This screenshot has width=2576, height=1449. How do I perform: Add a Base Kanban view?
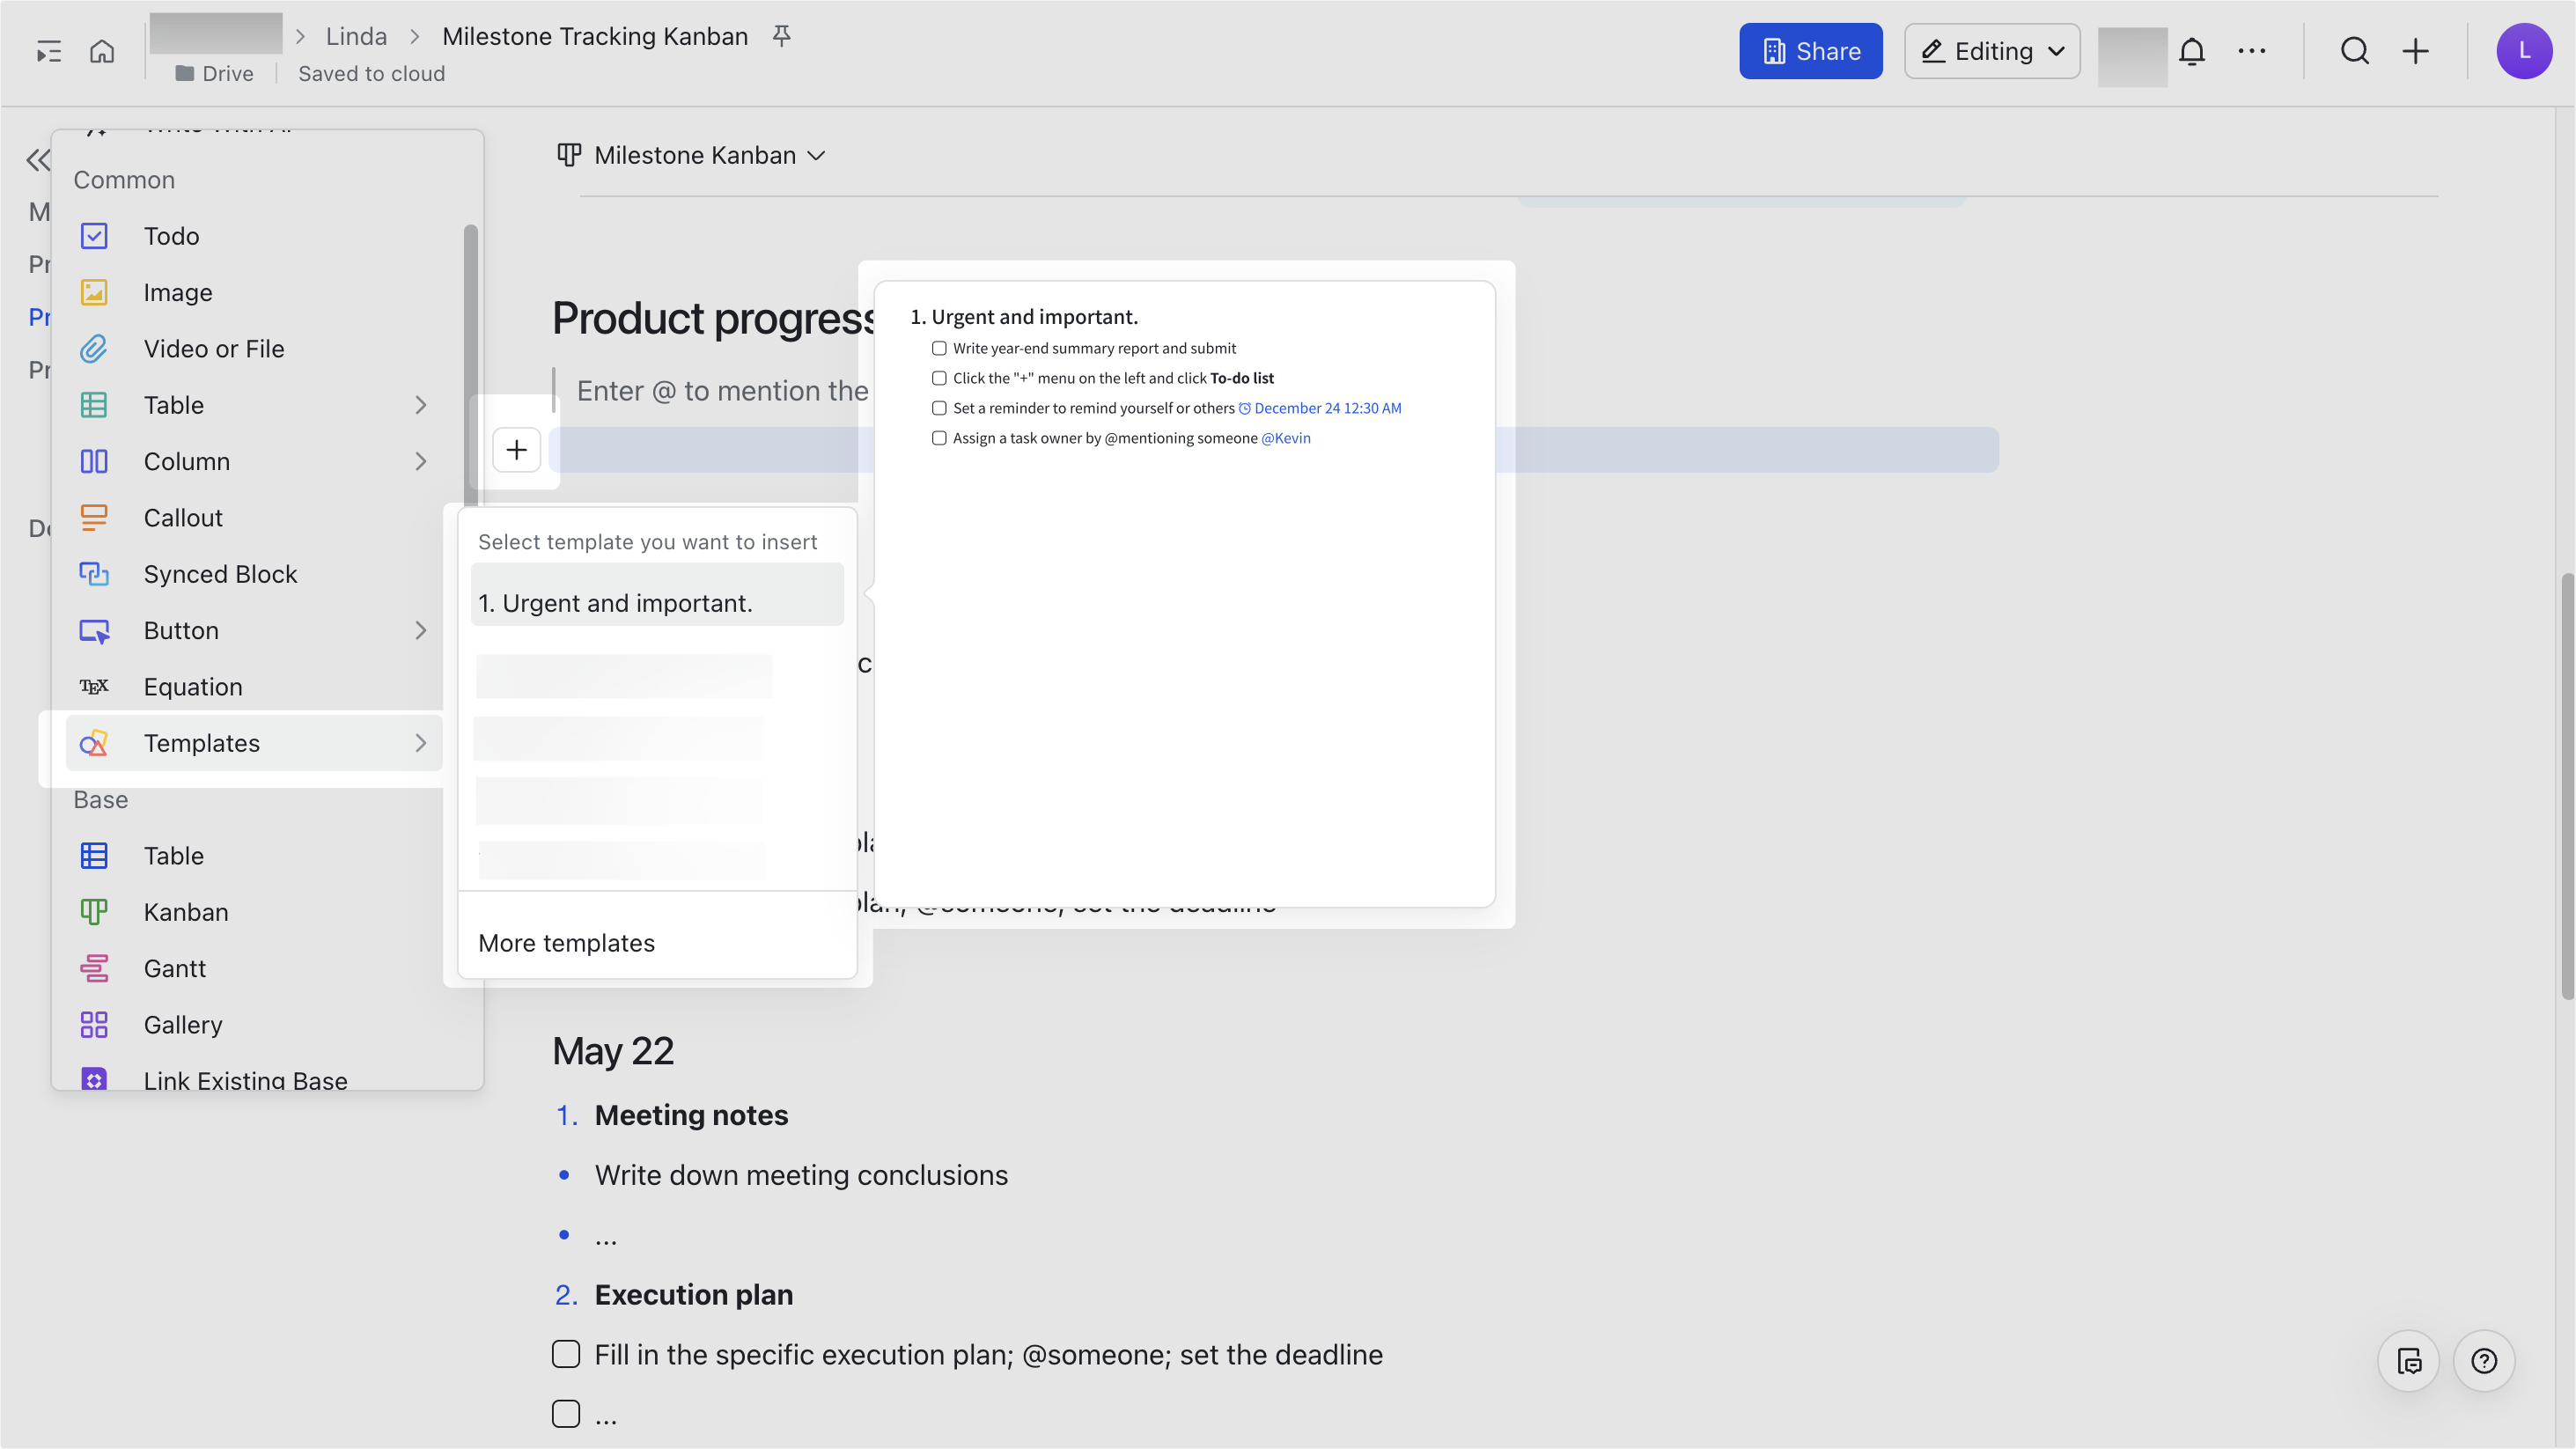[254, 912]
